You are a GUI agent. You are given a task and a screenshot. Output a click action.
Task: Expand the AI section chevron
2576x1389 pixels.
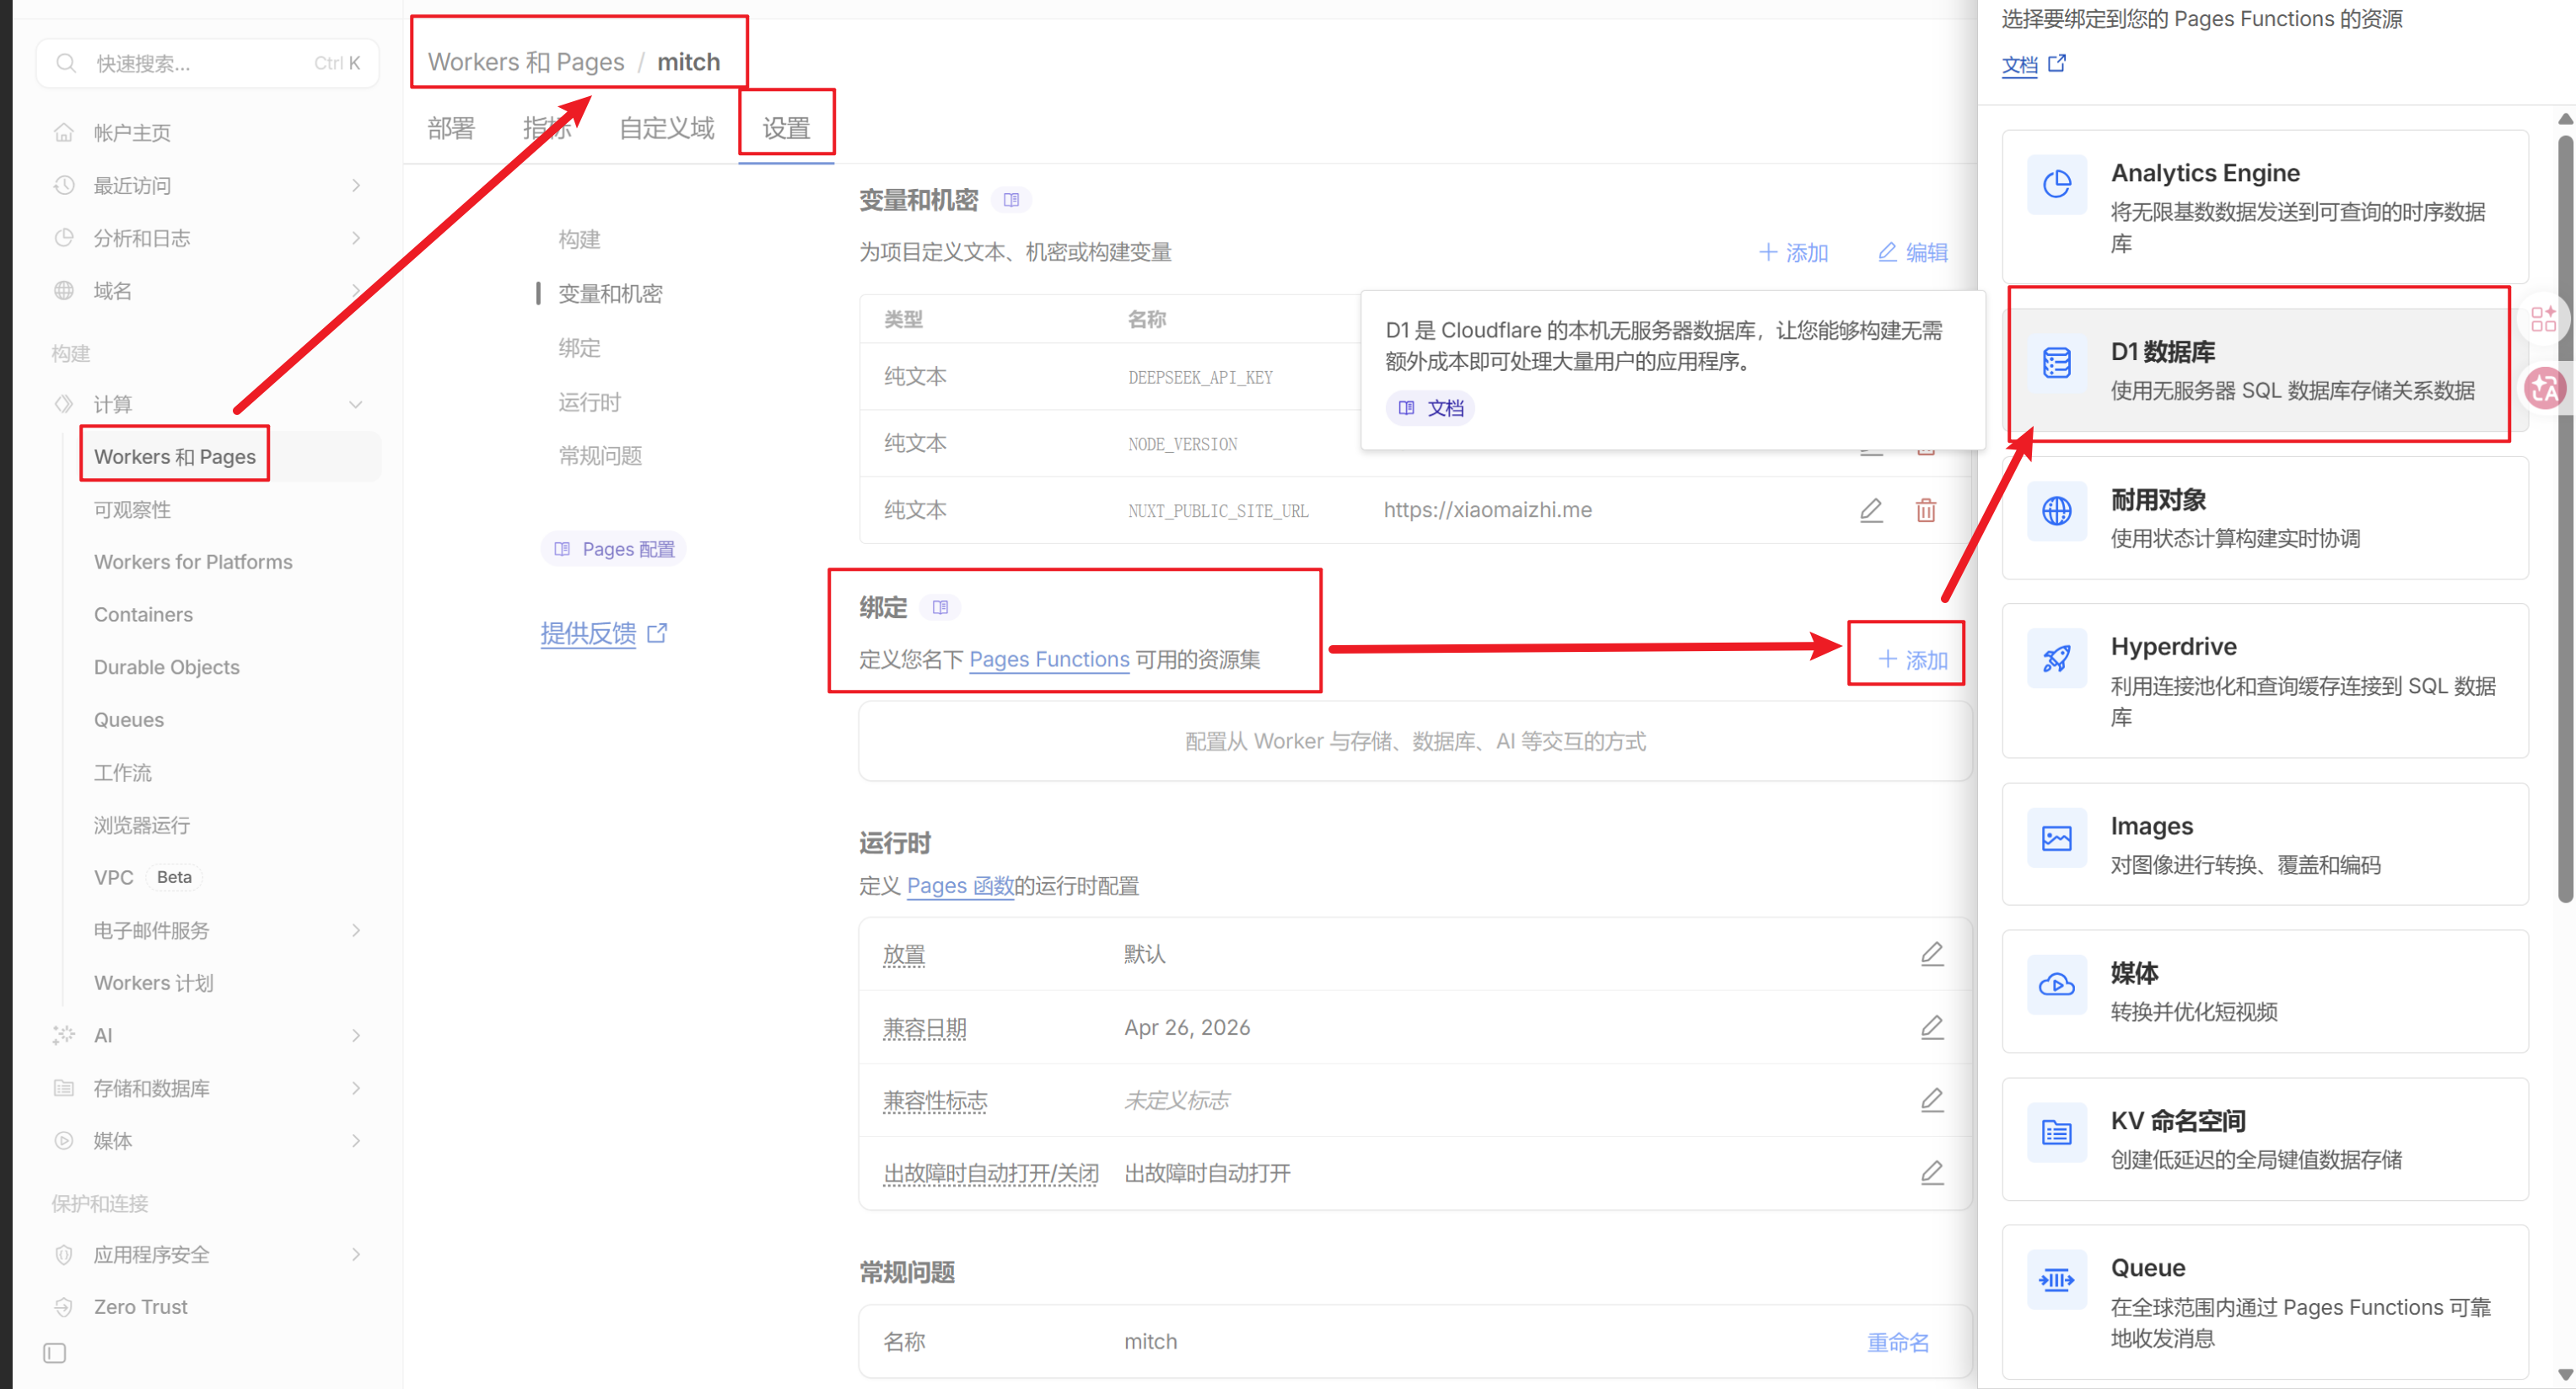point(356,1035)
